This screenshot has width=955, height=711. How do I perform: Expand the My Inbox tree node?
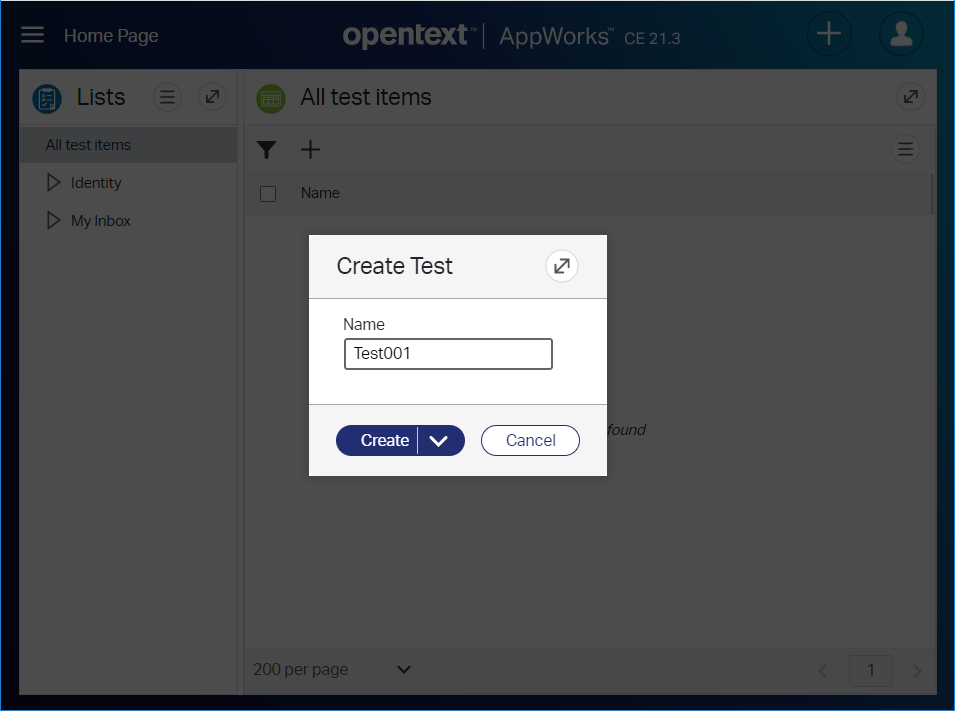tap(54, 221)
